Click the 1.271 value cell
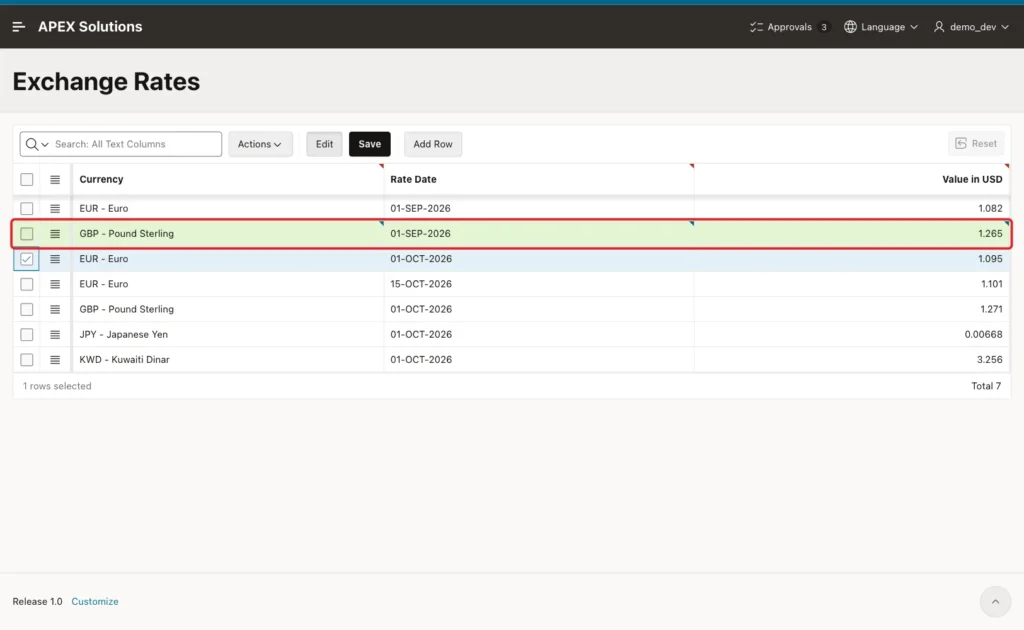The height and width of the screenshot is (630, 1024). point(852,309)
